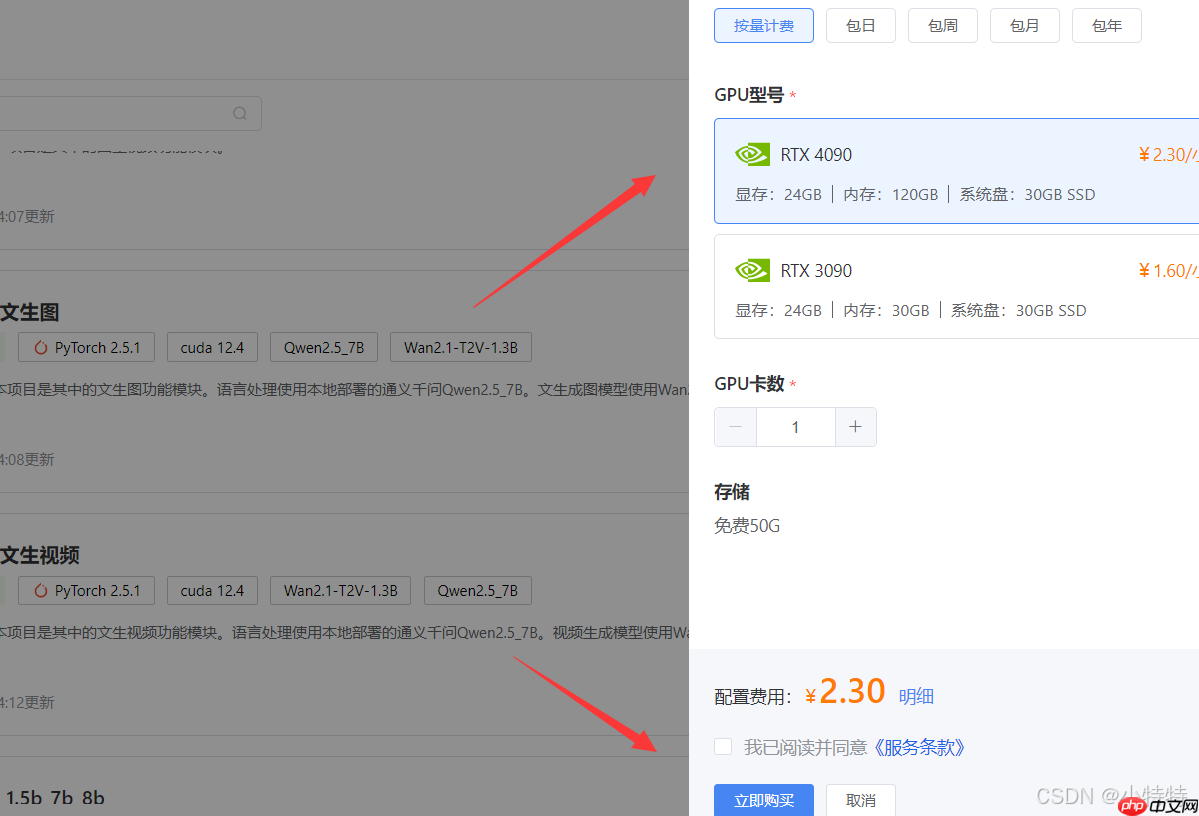Click cuda 12.4 tag under 文生视频

[x=212, y=590]
